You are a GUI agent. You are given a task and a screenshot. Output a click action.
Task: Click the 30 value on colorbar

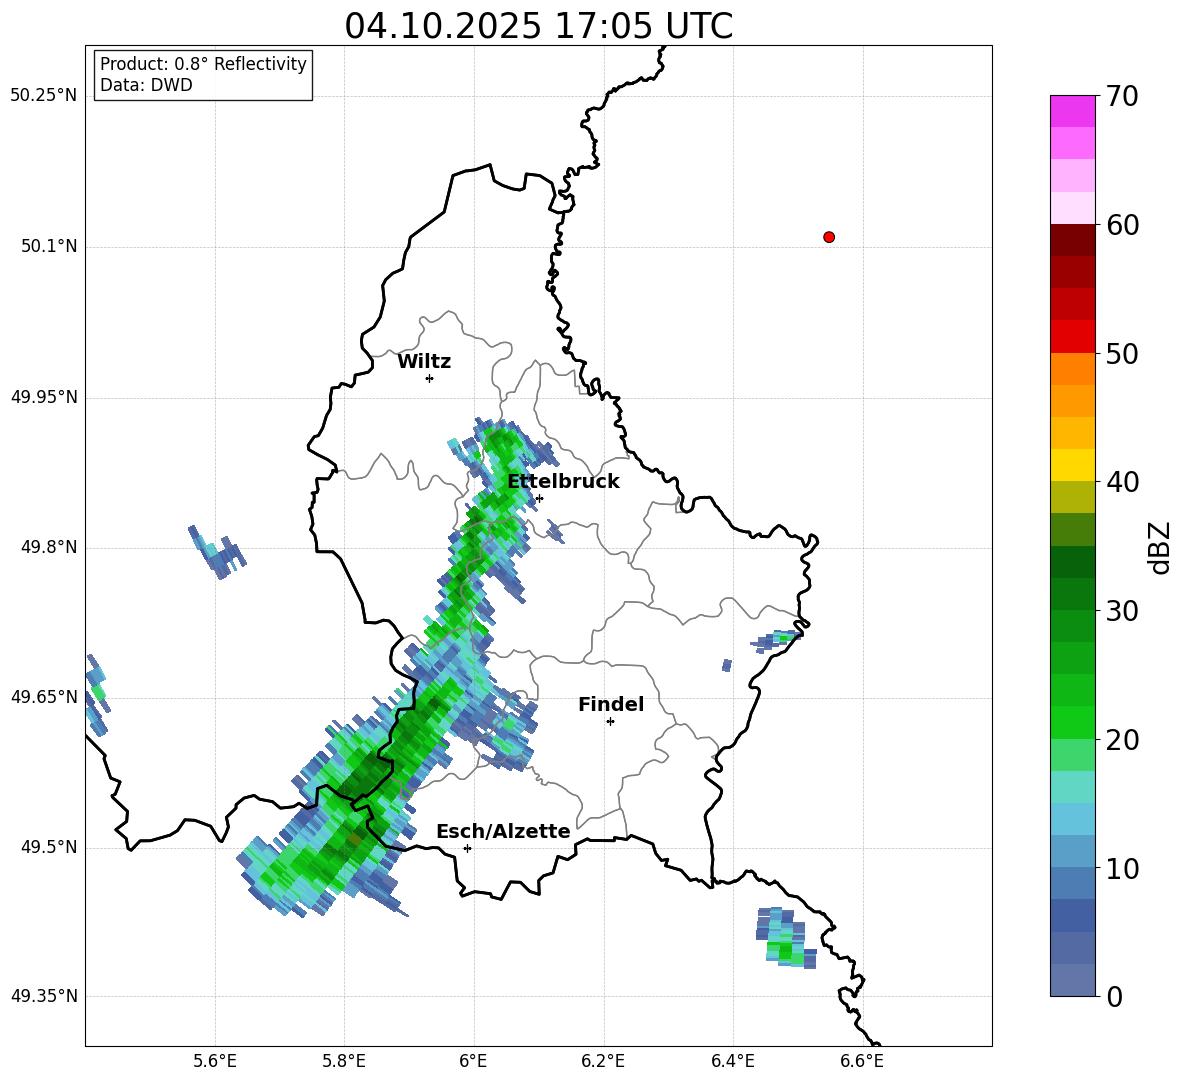pos(1122,611)
